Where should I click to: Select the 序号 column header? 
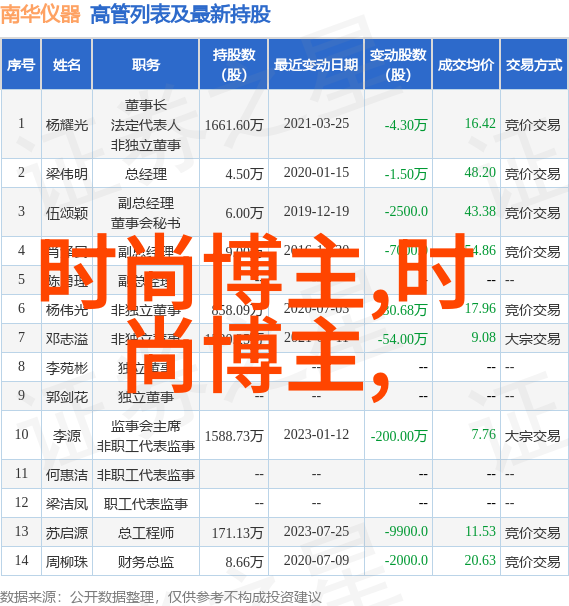(x=21, y=65)
